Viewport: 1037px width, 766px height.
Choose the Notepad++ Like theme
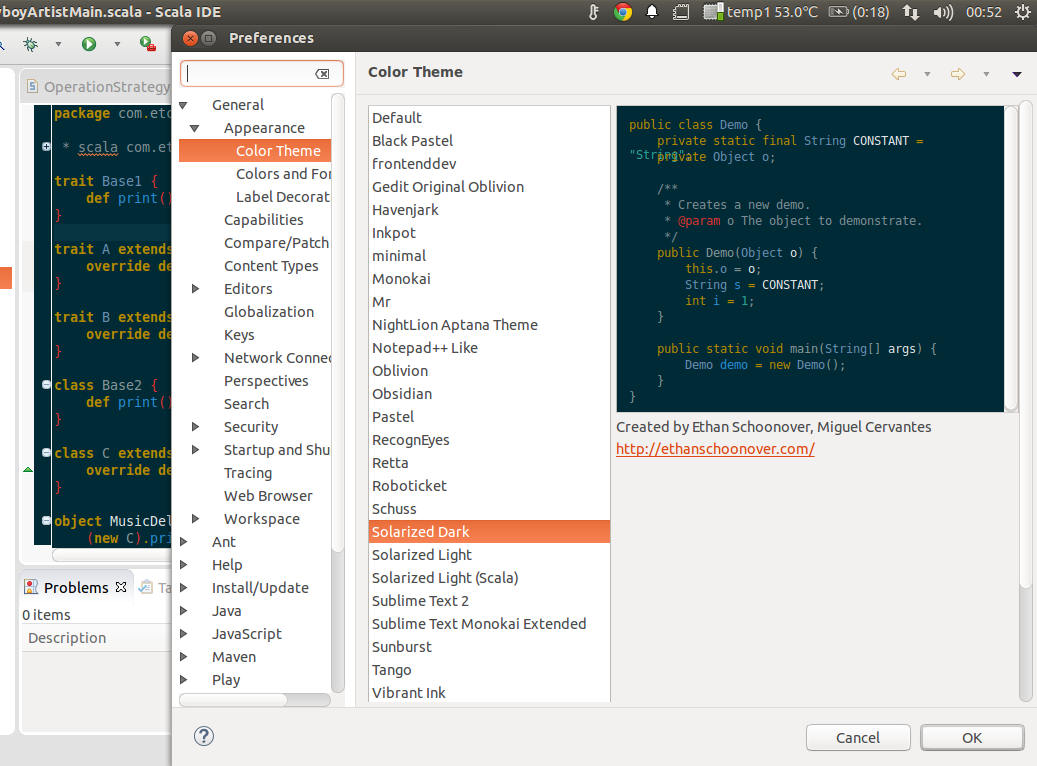[x=489, y=348]
